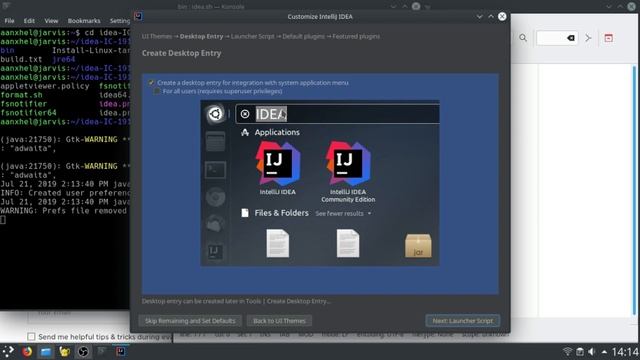Viewport: 640px width, 360px height.
Task: Click the volume speaker tray icon
Action: pos(592,351)
